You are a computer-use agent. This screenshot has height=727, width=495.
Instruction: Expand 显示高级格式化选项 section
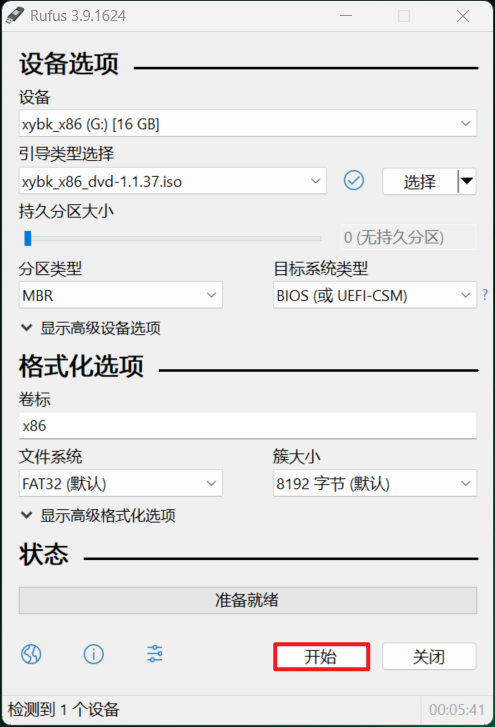click(98, 516)
